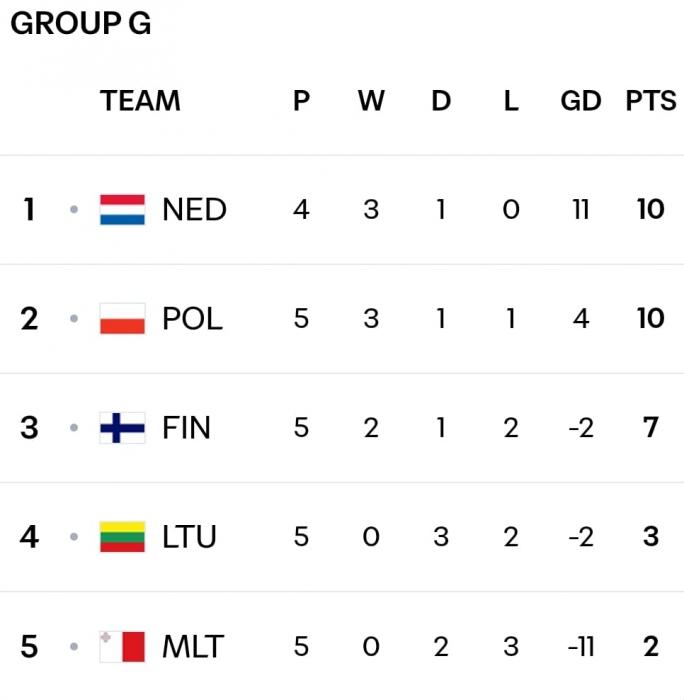Click the Lithuania flag icon
The image size is (684, 700).
click(122, 537)
